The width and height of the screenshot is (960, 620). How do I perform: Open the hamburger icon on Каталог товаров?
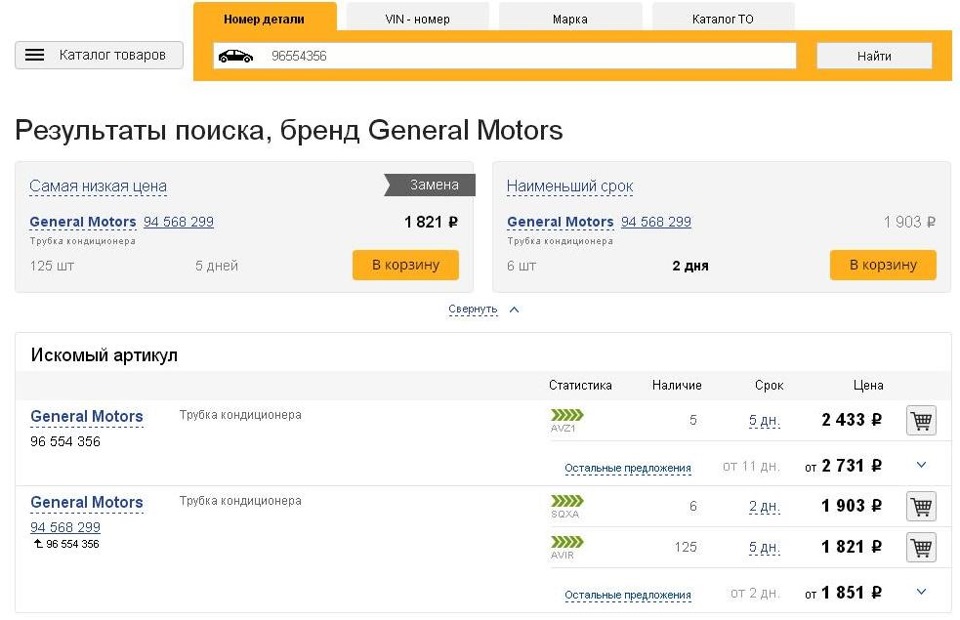(38, 55)
